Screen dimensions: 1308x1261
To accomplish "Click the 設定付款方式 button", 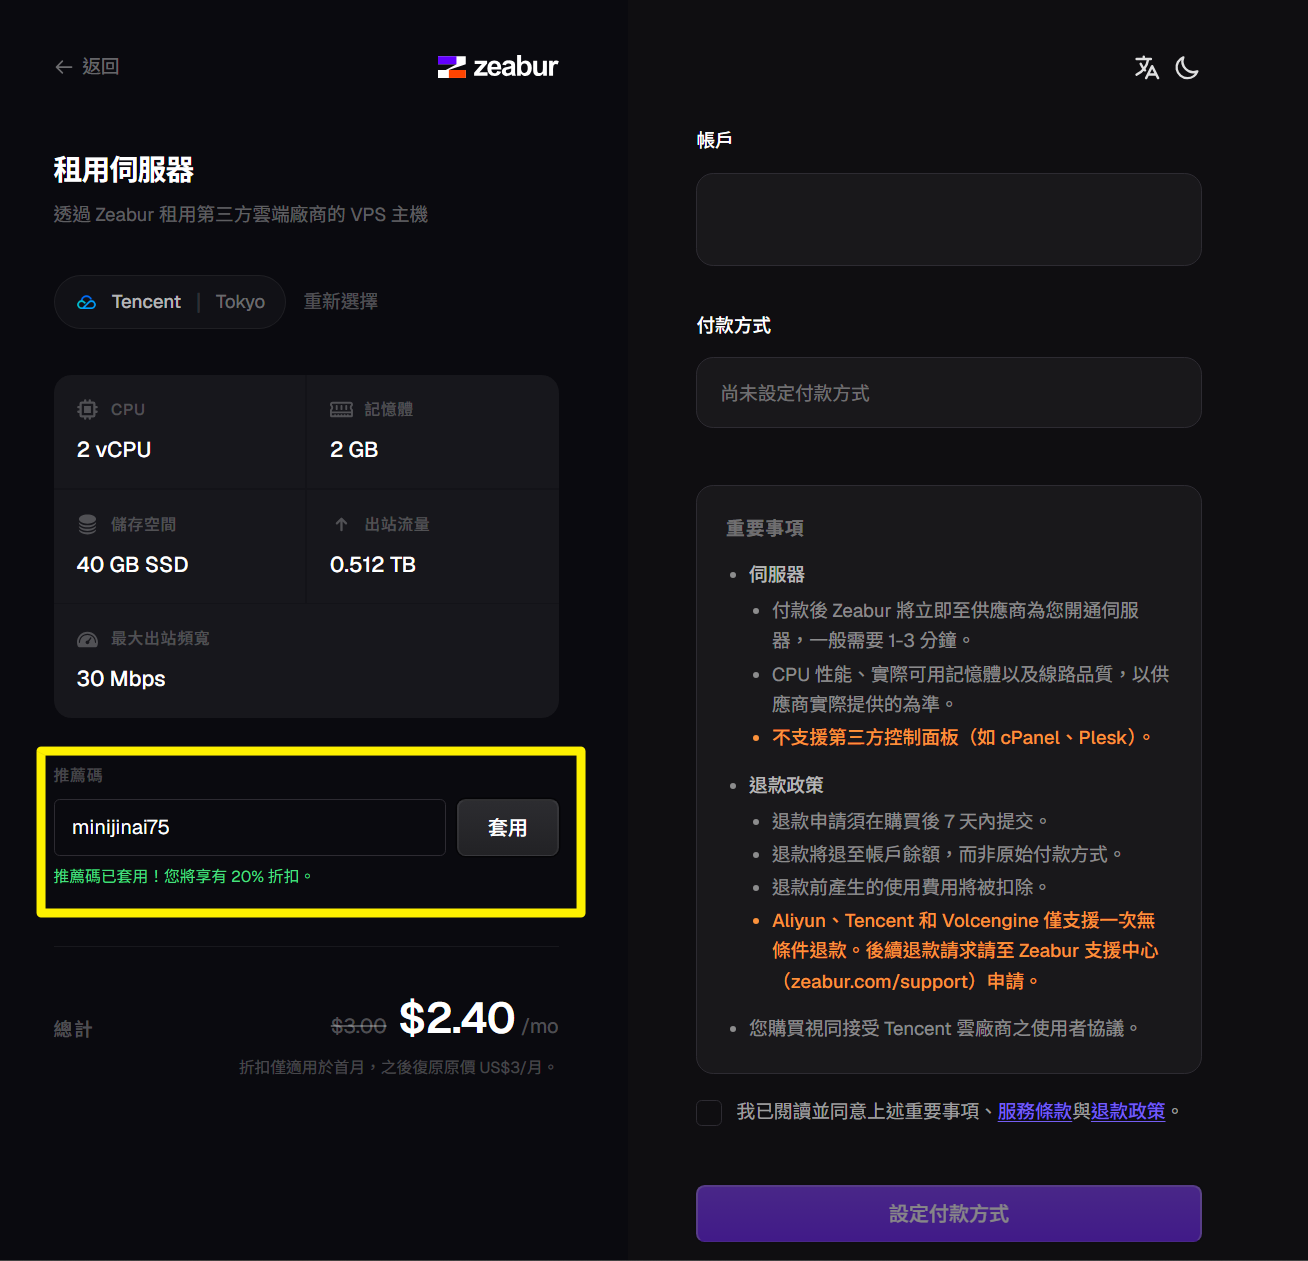I will point(949,1213).
